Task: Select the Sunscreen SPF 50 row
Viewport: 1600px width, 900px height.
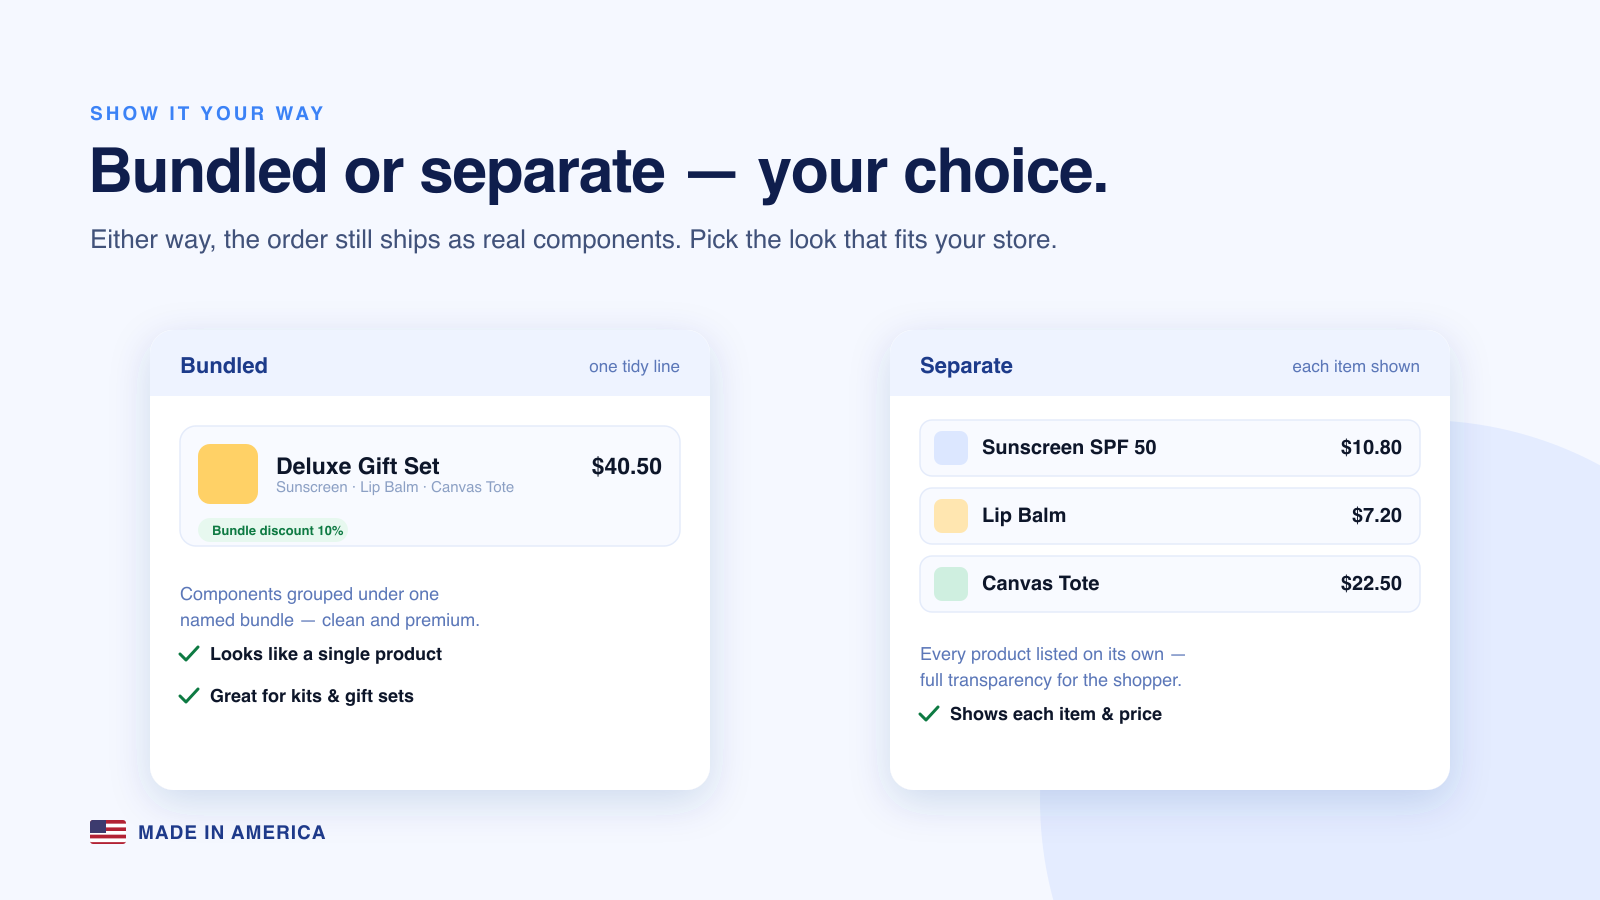Action: click(1170, 448)
